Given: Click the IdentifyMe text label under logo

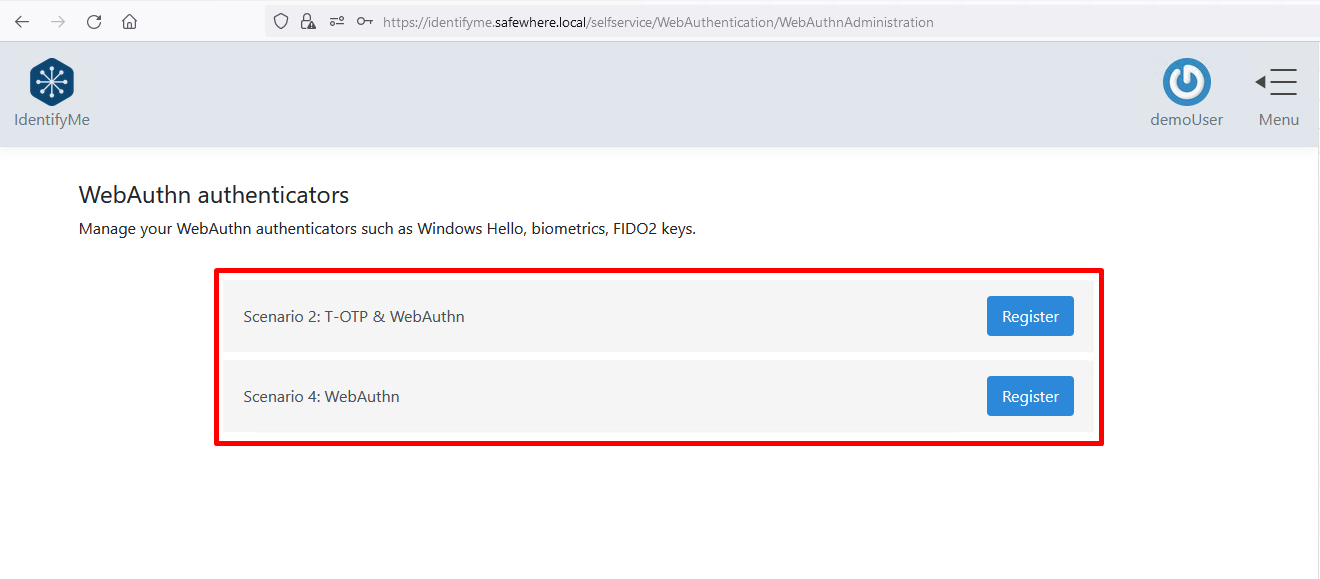Looking at the screenshot, I should [x=52, y=120].
